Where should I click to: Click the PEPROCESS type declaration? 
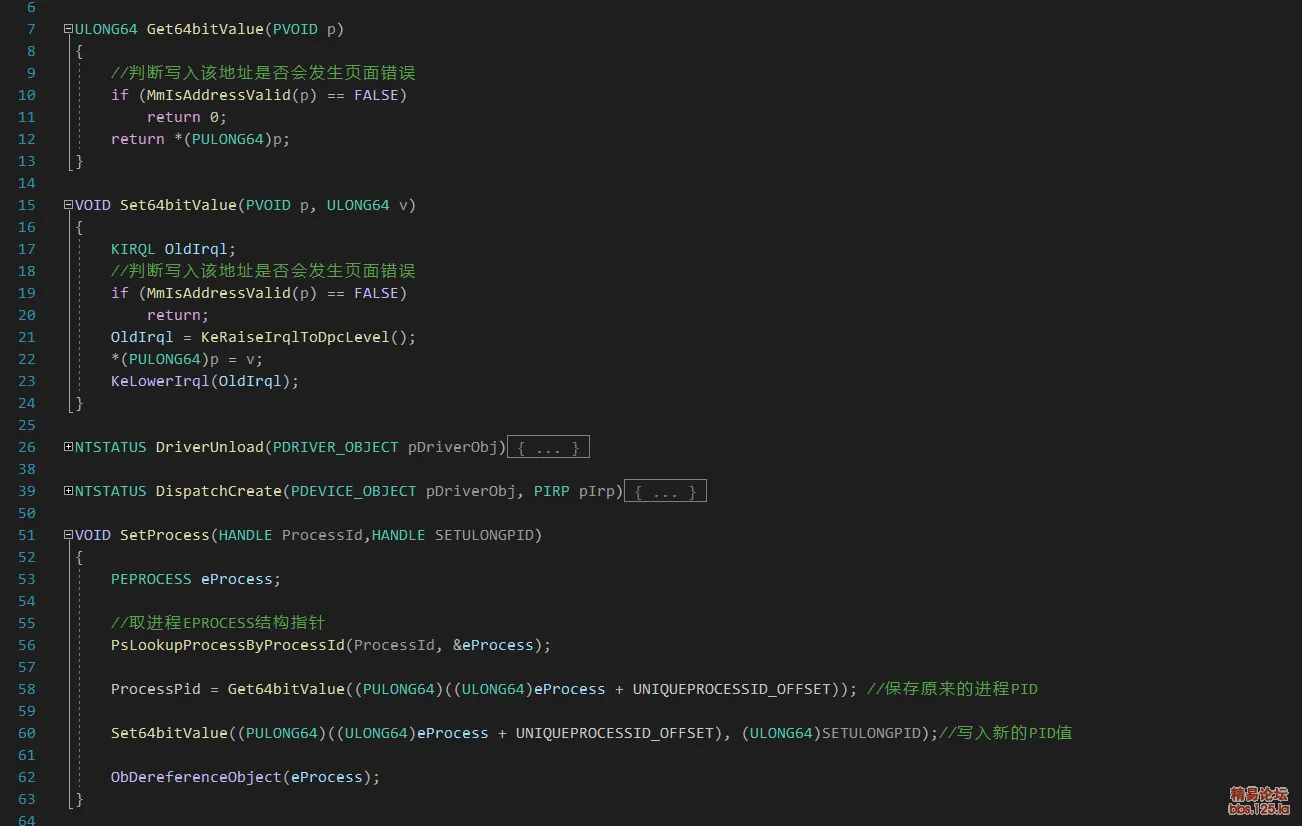150,579
